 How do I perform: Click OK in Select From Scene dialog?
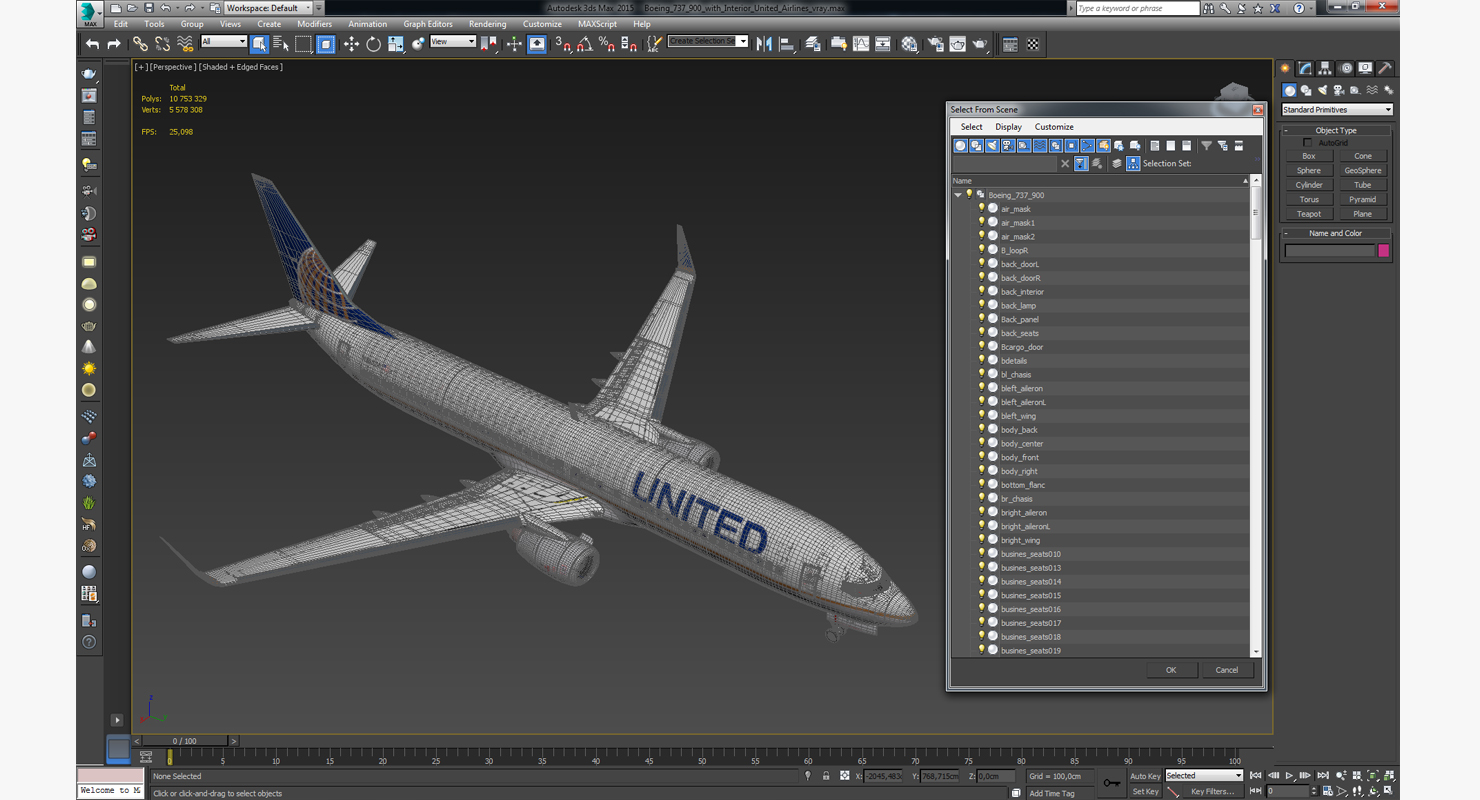(x=1171, y=670)
